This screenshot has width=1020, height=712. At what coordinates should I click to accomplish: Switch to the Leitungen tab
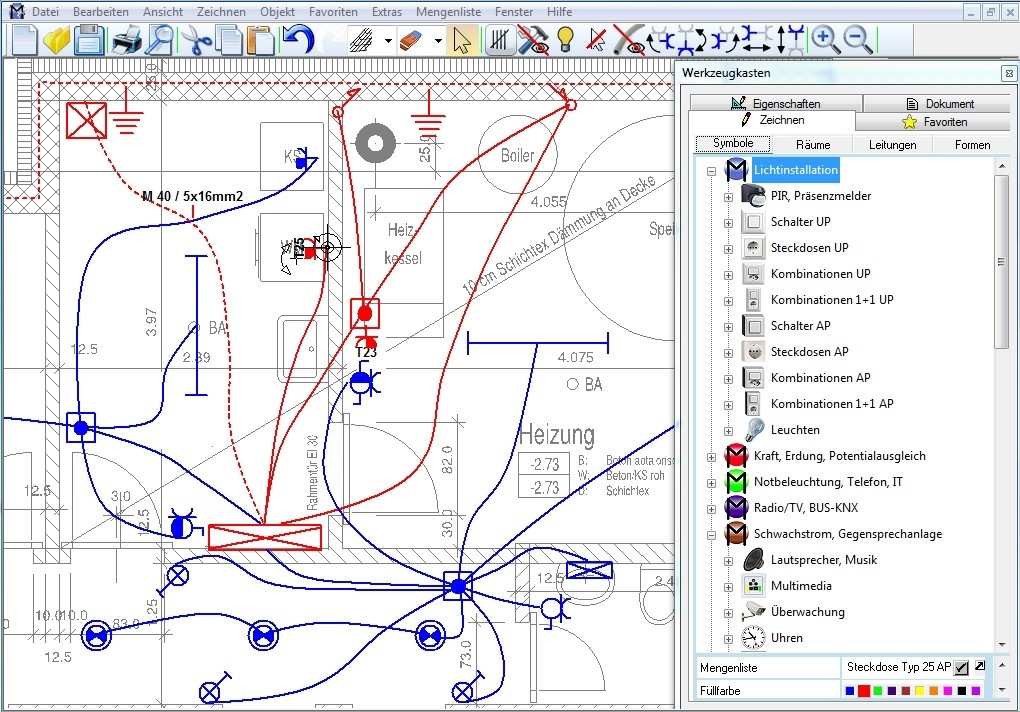pos(892,145)
